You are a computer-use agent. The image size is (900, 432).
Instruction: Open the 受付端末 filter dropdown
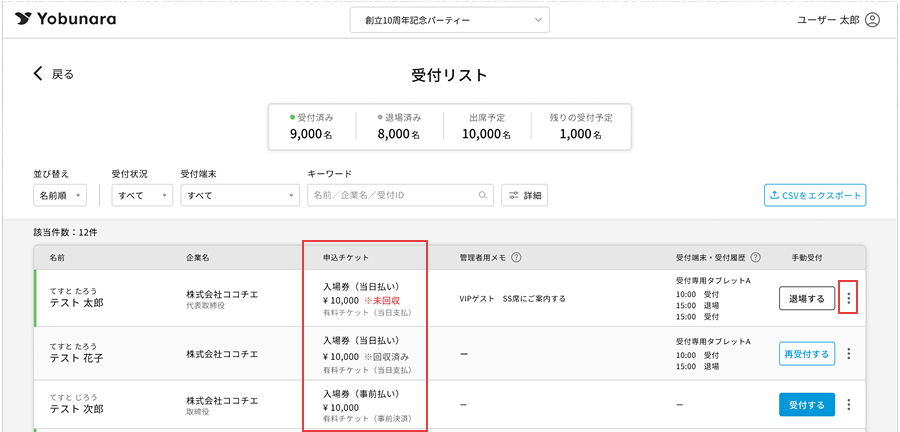(x=238, y=195)
